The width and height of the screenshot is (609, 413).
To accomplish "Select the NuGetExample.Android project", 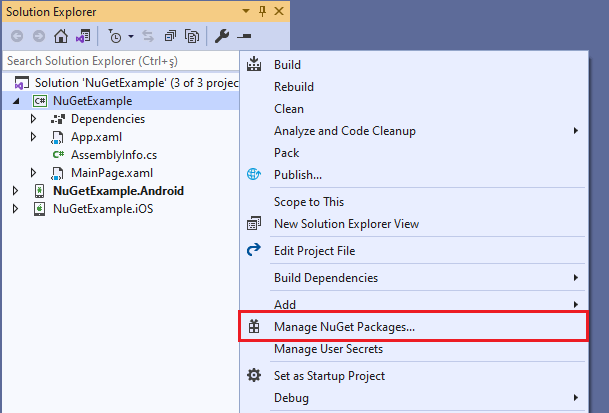I will (118, 191).
